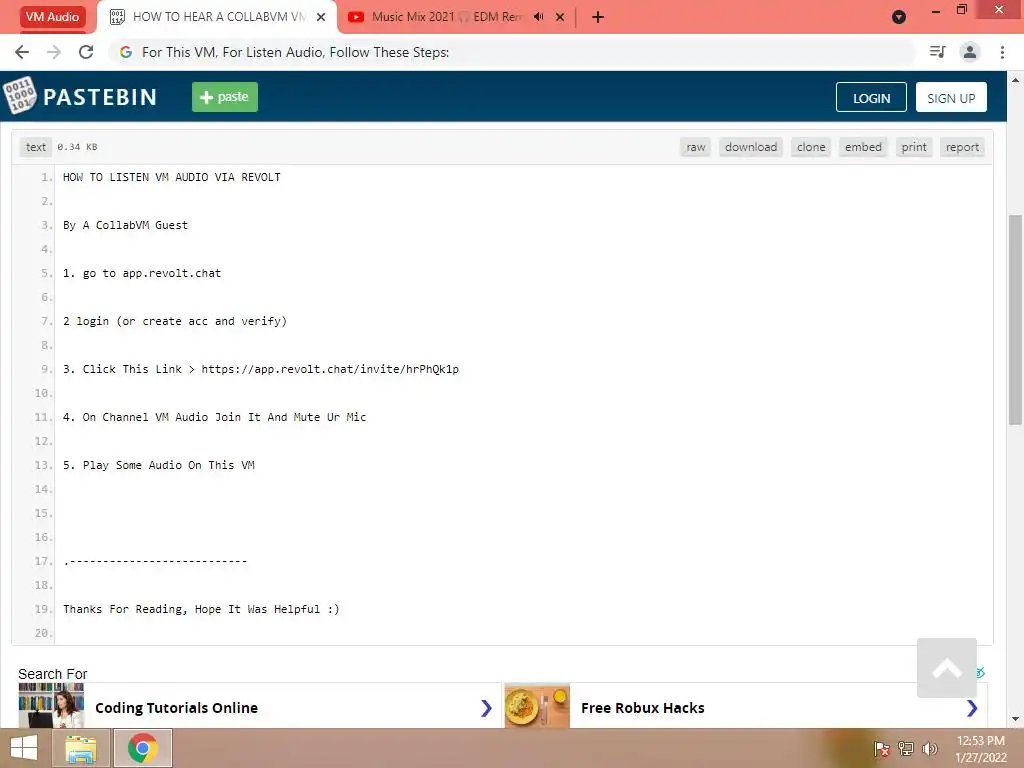The height and width of the screenshot is (768, 1024).
Task: Click the 'Search For' ad heading
Action: tap(52, 674)
